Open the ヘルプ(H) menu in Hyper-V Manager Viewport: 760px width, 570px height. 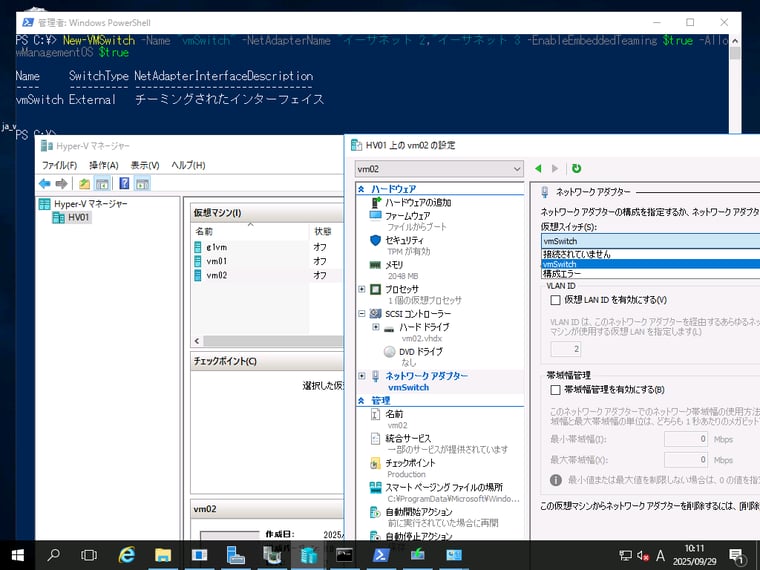click(x=188, y=165)
